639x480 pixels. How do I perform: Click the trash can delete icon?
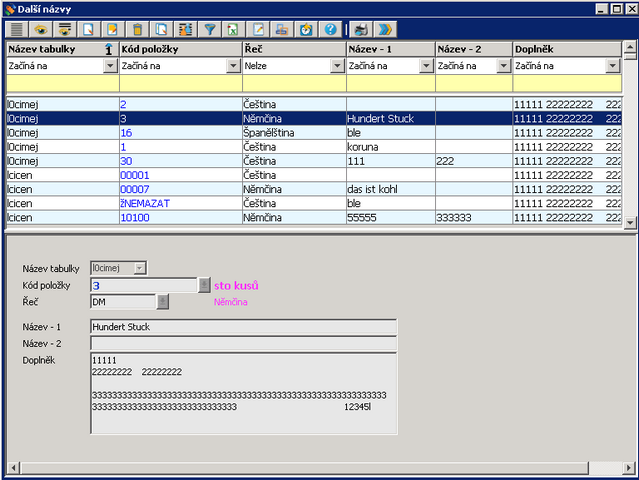[138, 29]
